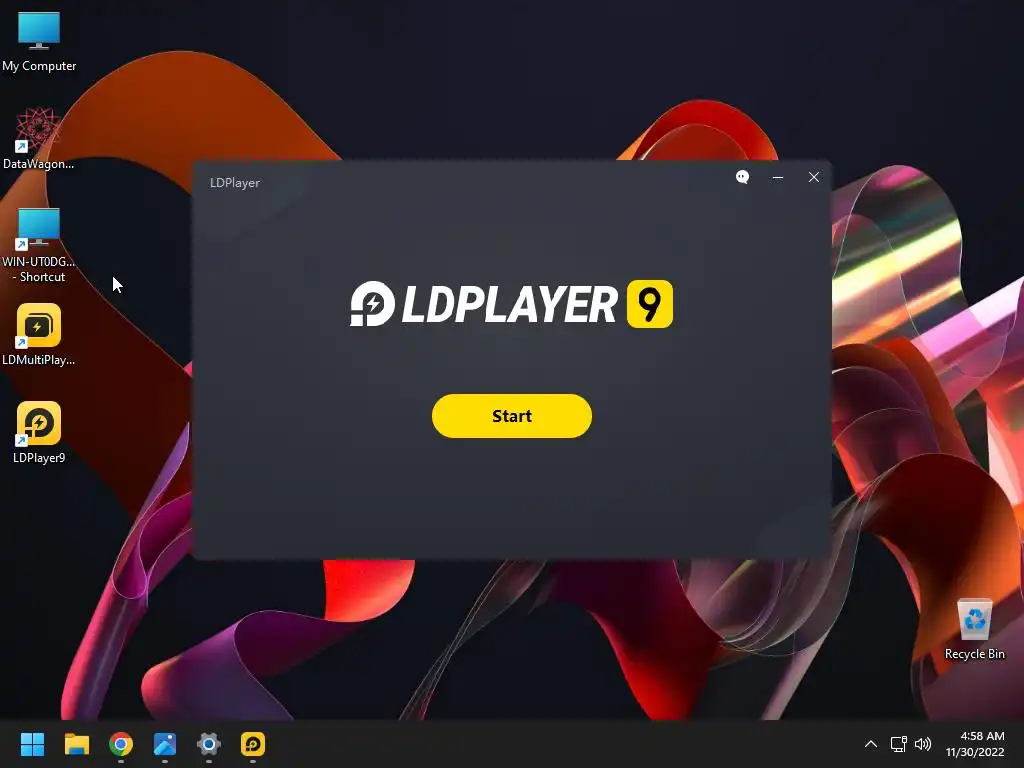Open volume speaker tray icon
1024x768 pixels.
923,744
